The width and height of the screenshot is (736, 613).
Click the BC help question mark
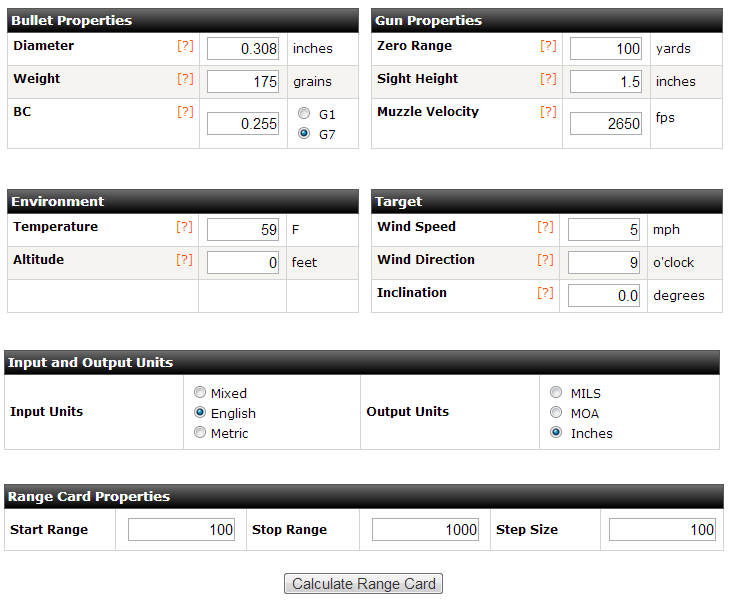click(x=185, y=112)
